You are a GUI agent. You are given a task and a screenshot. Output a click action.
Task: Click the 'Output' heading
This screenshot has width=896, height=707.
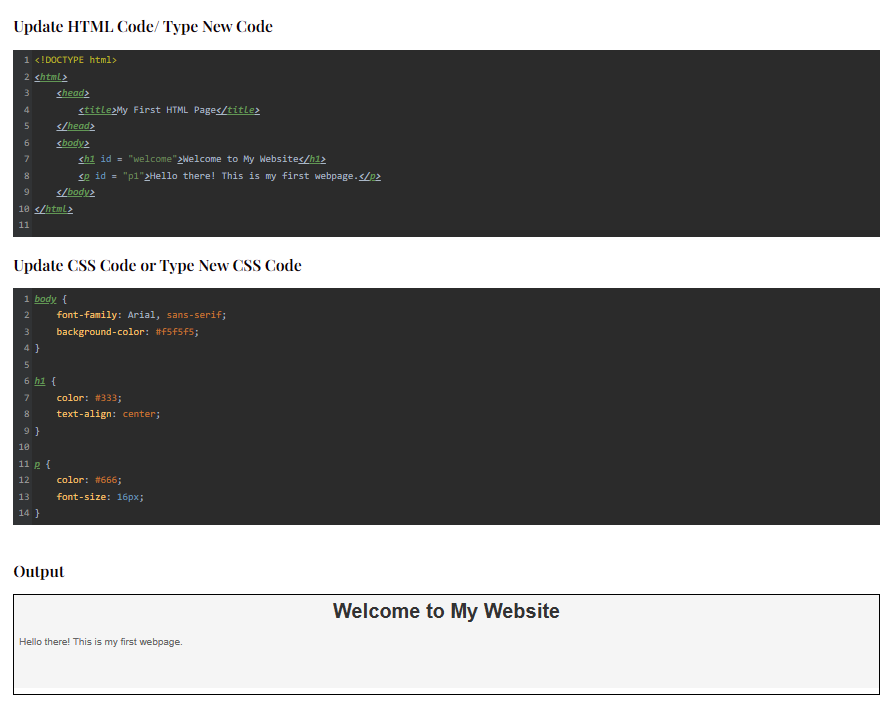(x=39, y=572)
